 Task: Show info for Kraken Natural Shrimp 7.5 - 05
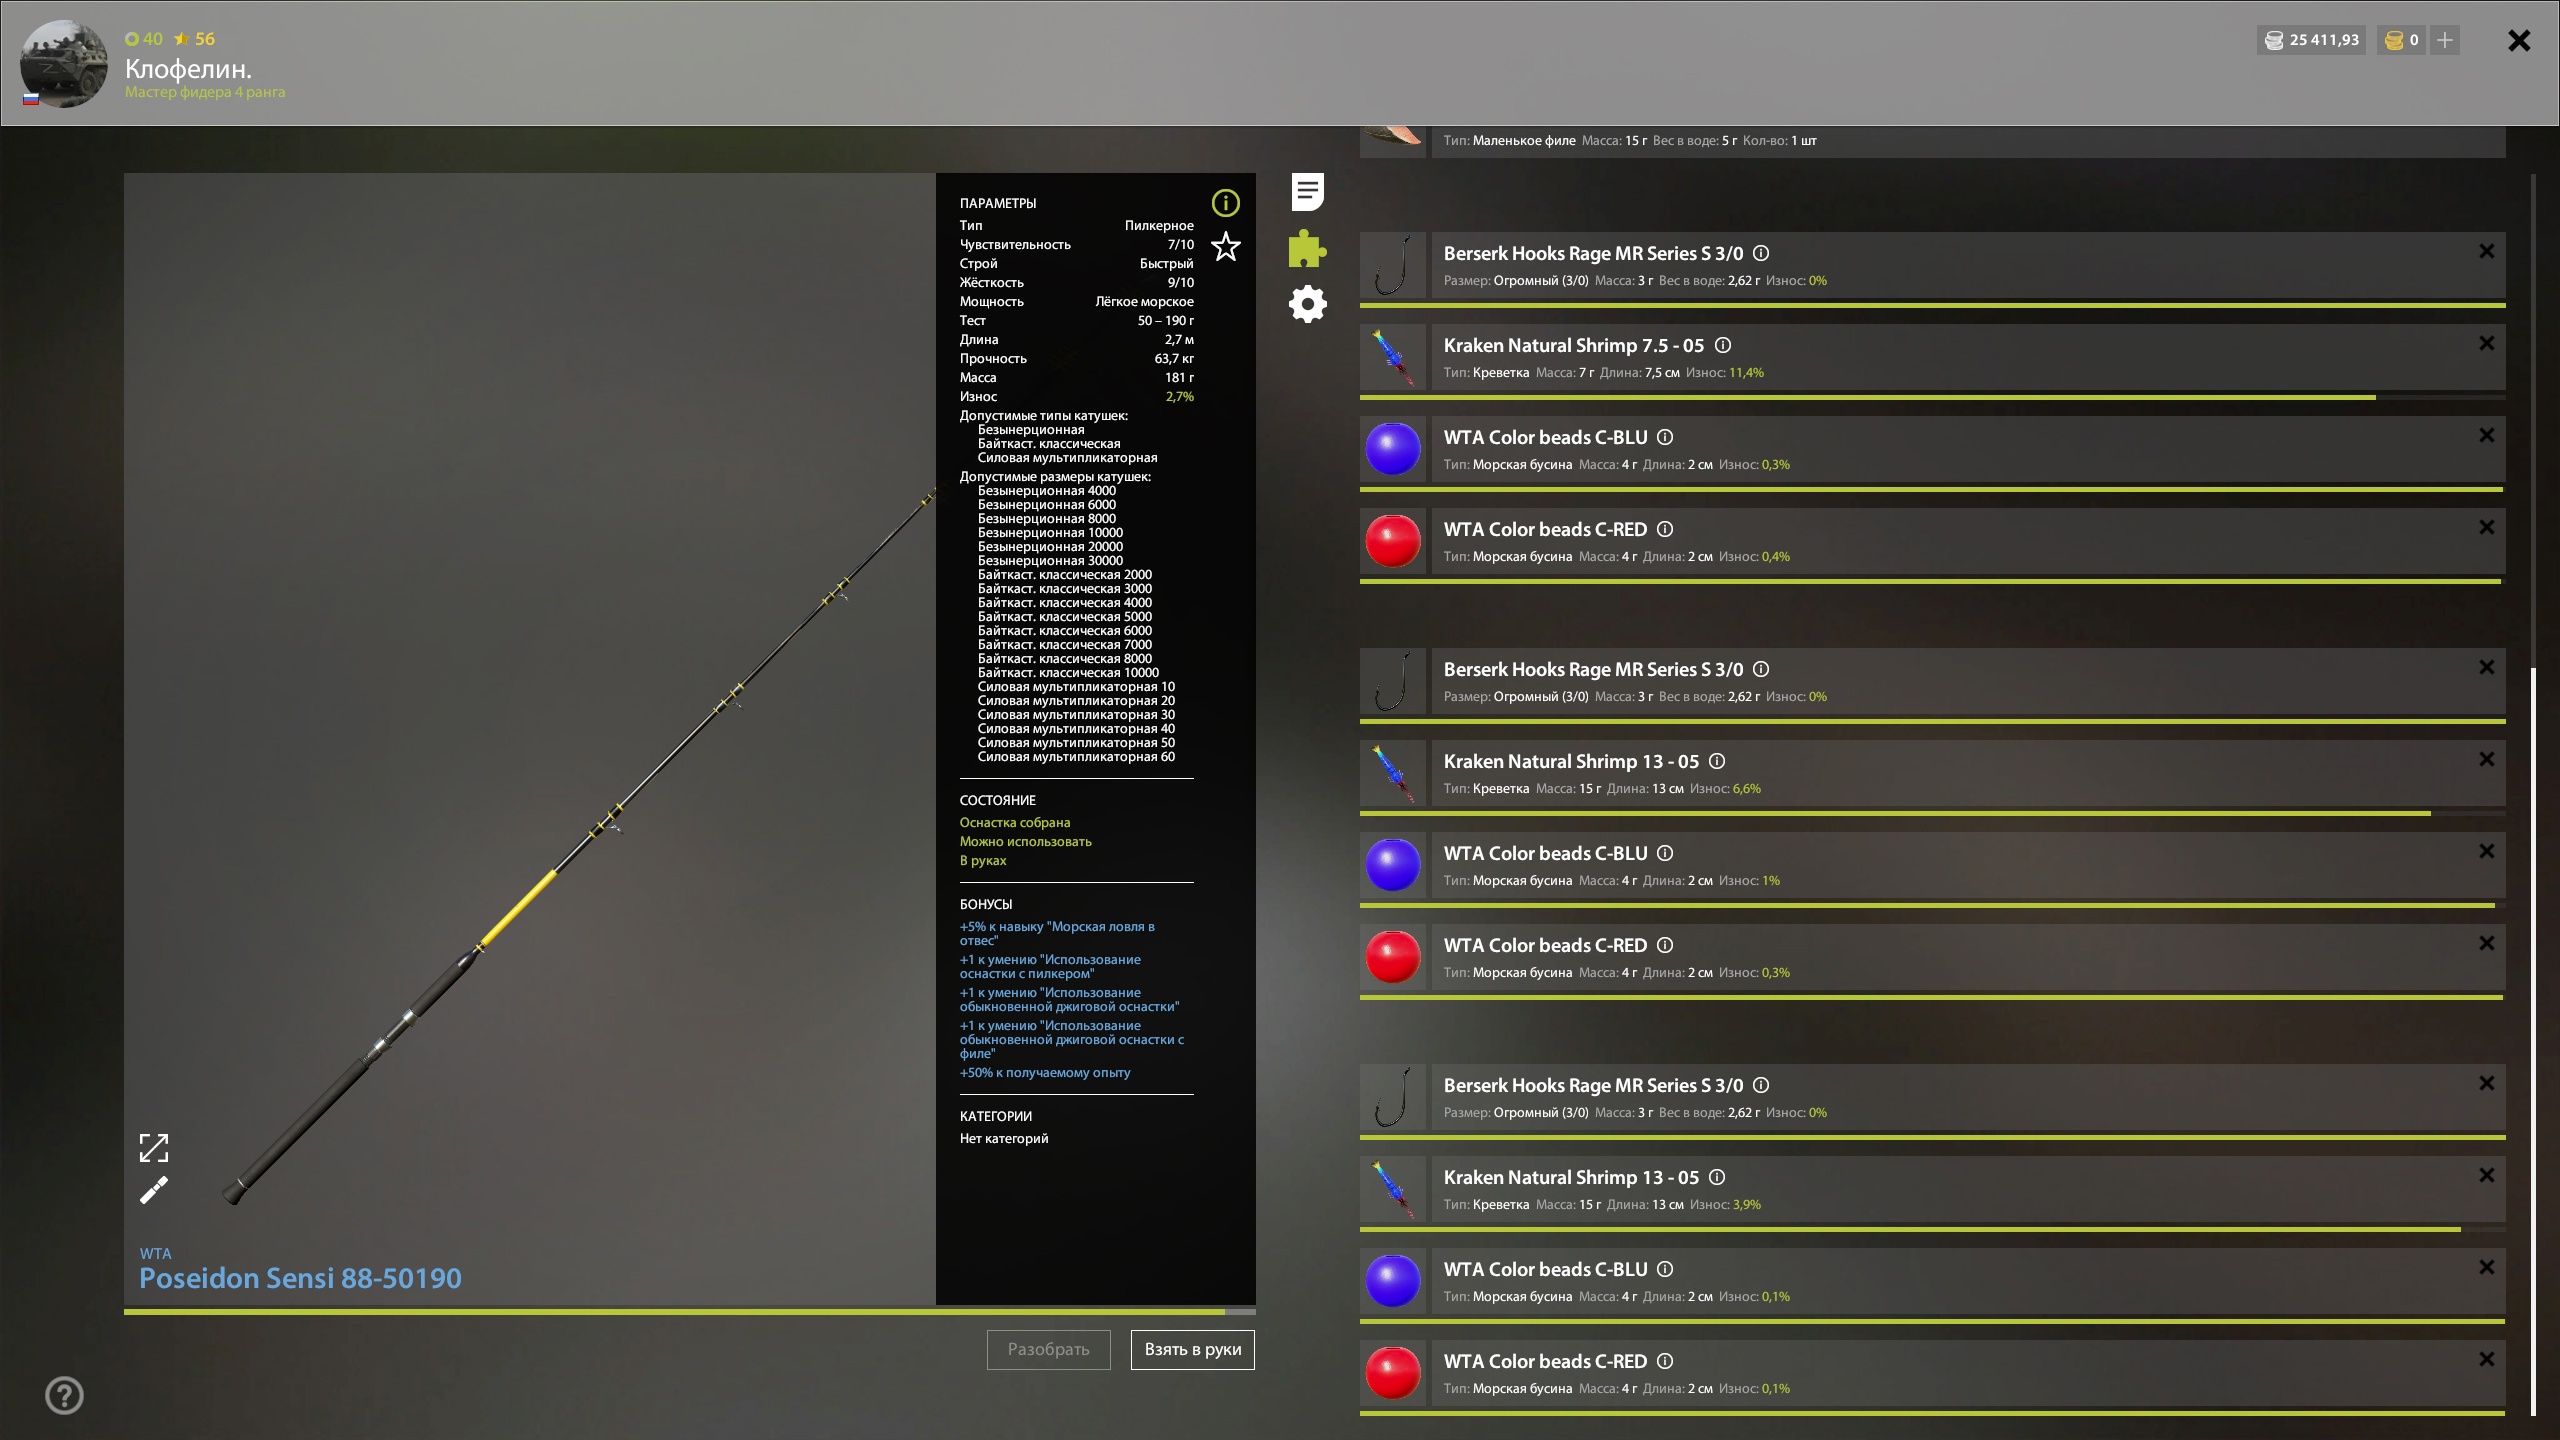point(1723,345)
